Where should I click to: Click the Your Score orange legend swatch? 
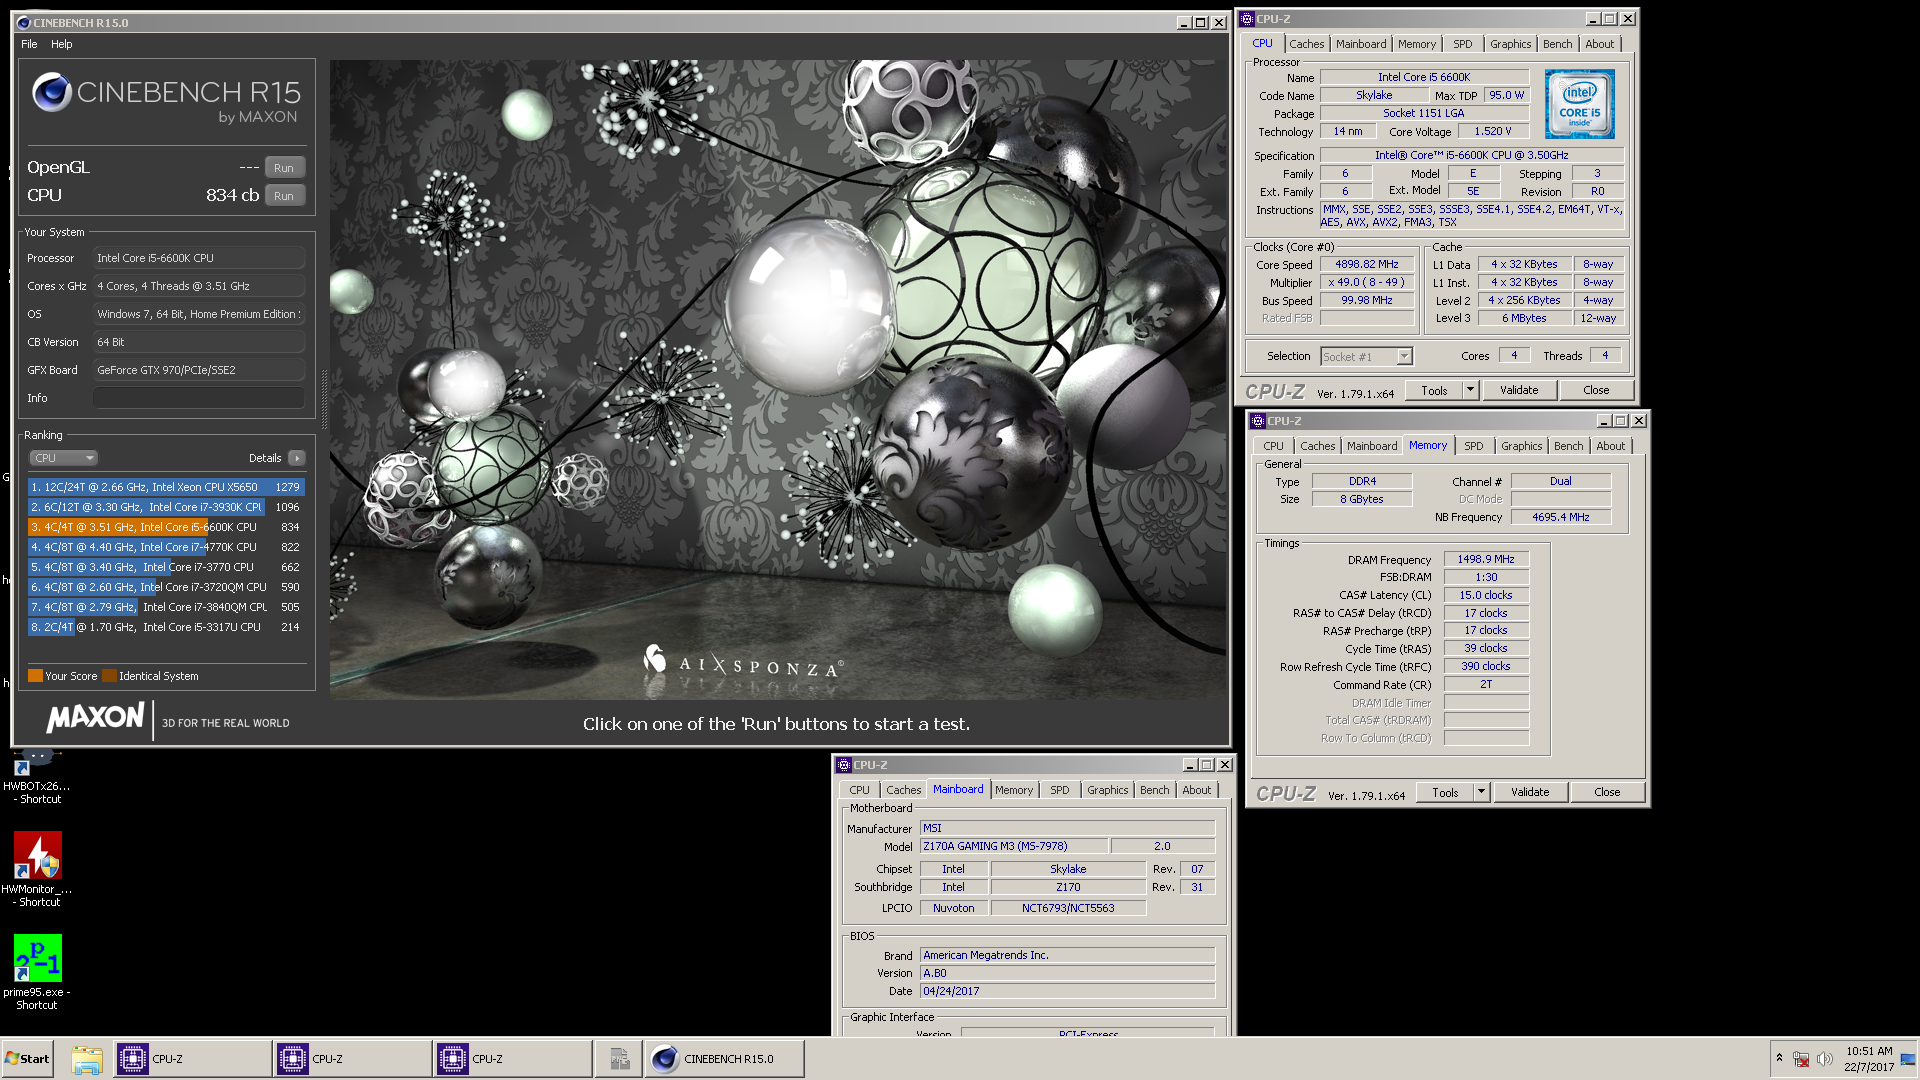click(x=35, y=676)
